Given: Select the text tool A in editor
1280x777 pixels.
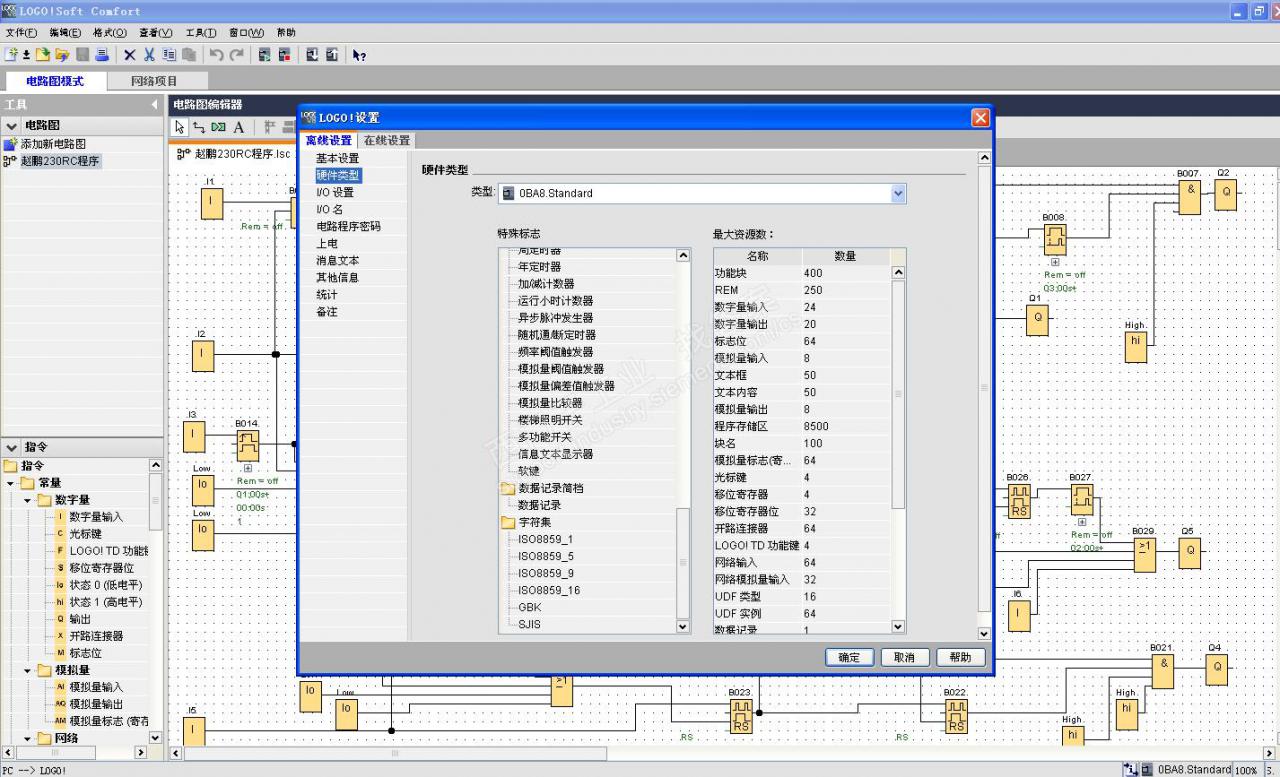Looking at the screenshot, I should 239,127.
